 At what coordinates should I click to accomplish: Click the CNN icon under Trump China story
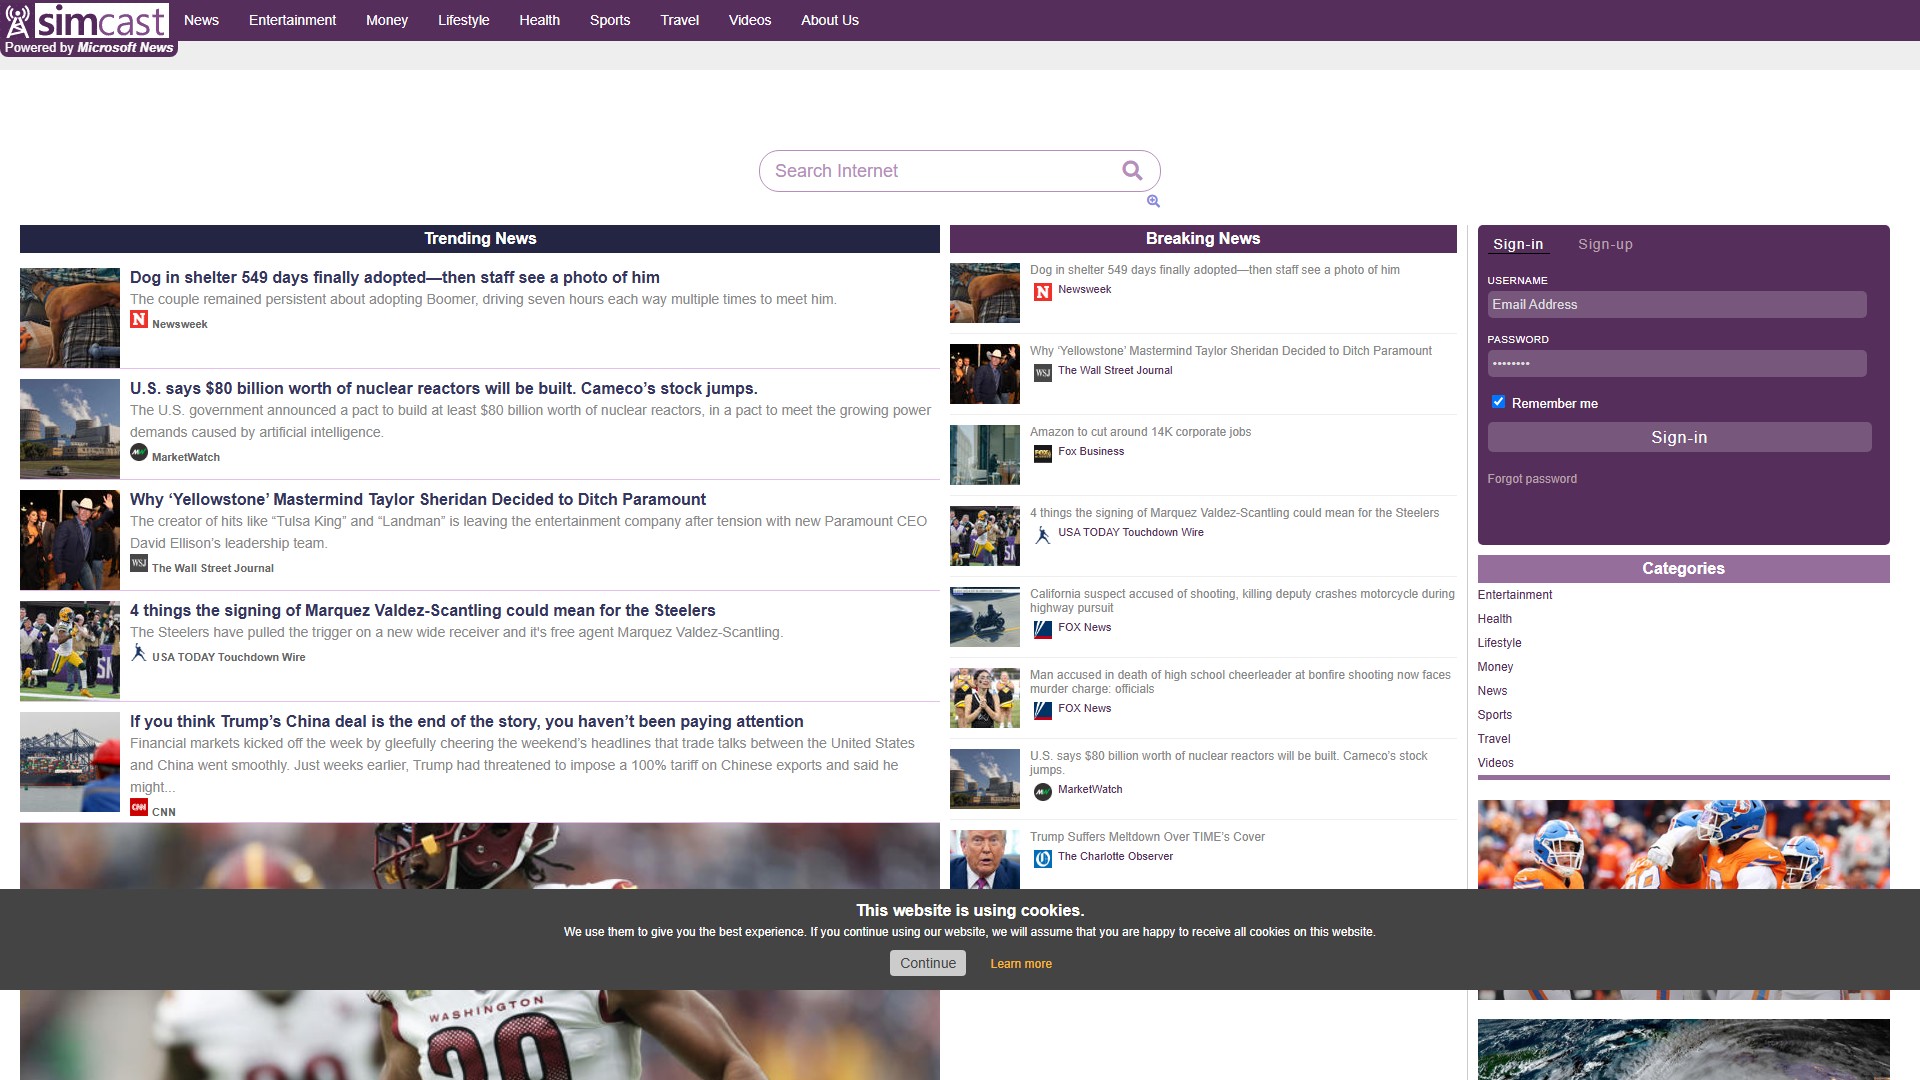[139, 808]
